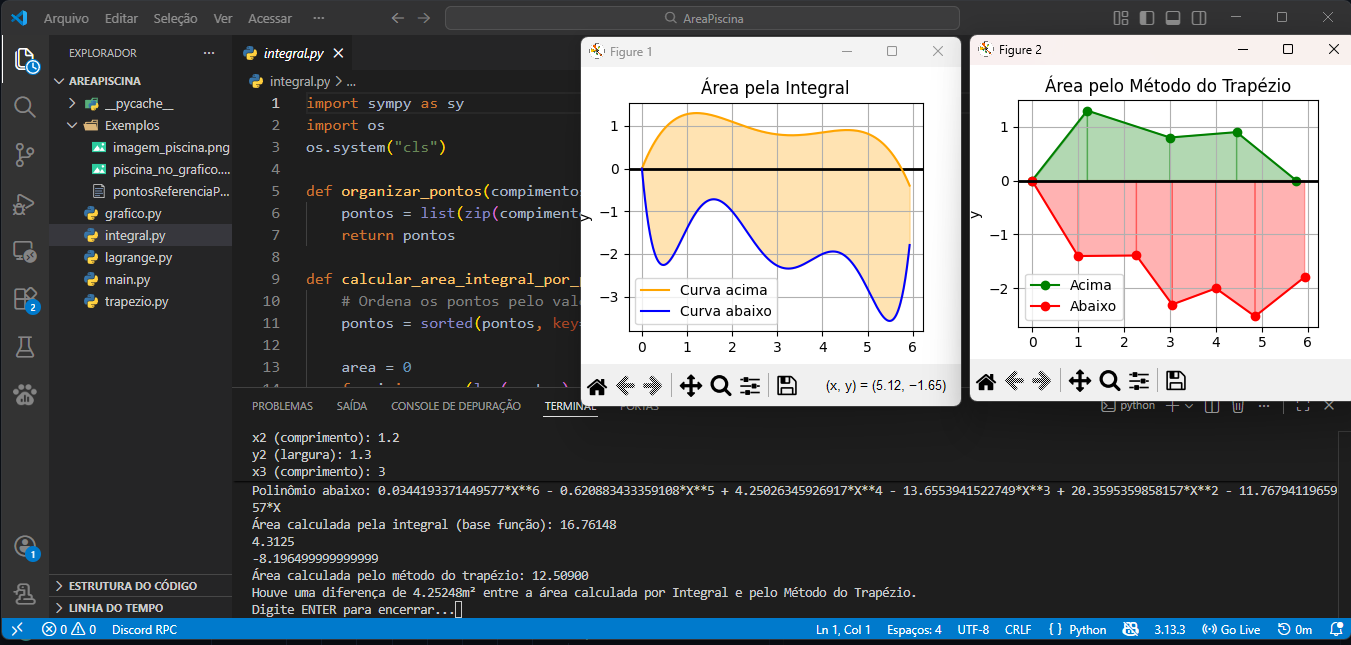The height and width of the screenshot is (645, 1351).
Task: Reset view with Home icon in Figure 2
Action: point(985,380)
